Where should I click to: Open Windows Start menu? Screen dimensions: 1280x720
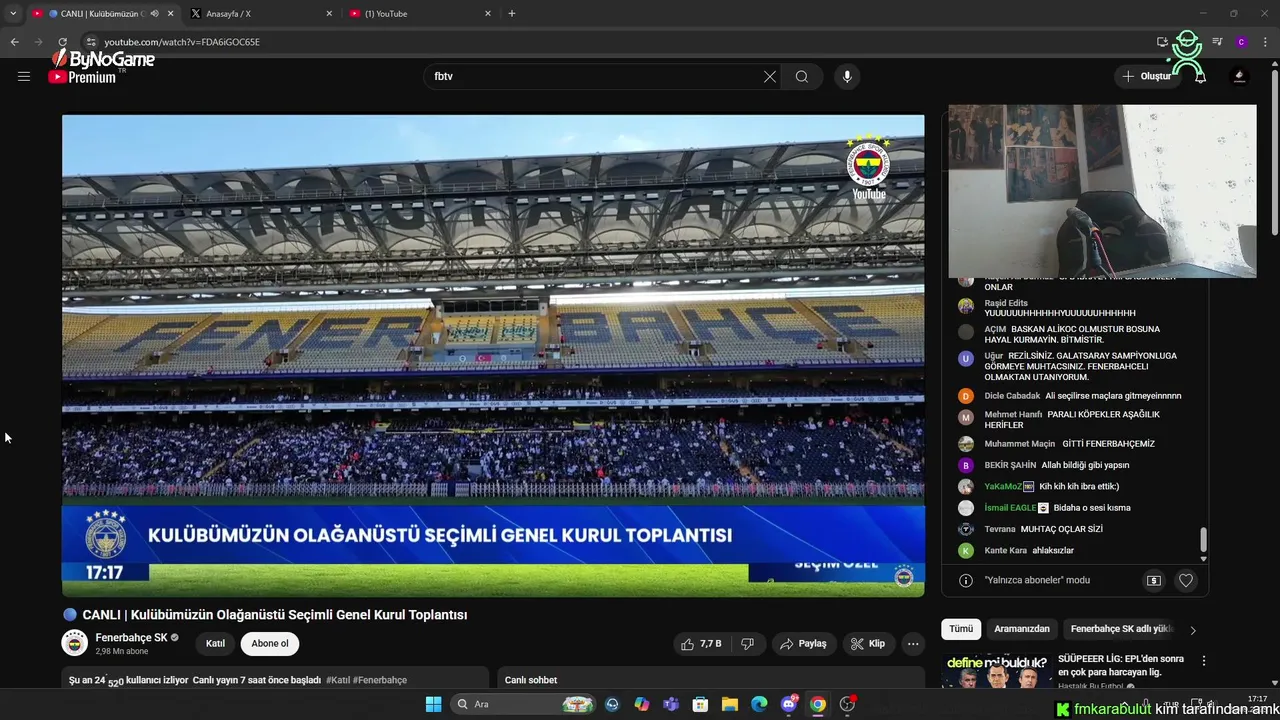[x=433, y=704]
